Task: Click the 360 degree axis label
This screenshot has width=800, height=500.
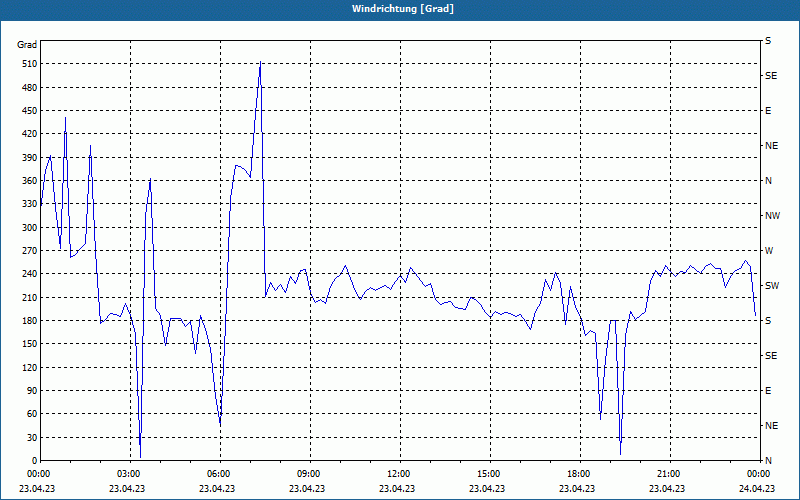Action: (x=31, y=181)
